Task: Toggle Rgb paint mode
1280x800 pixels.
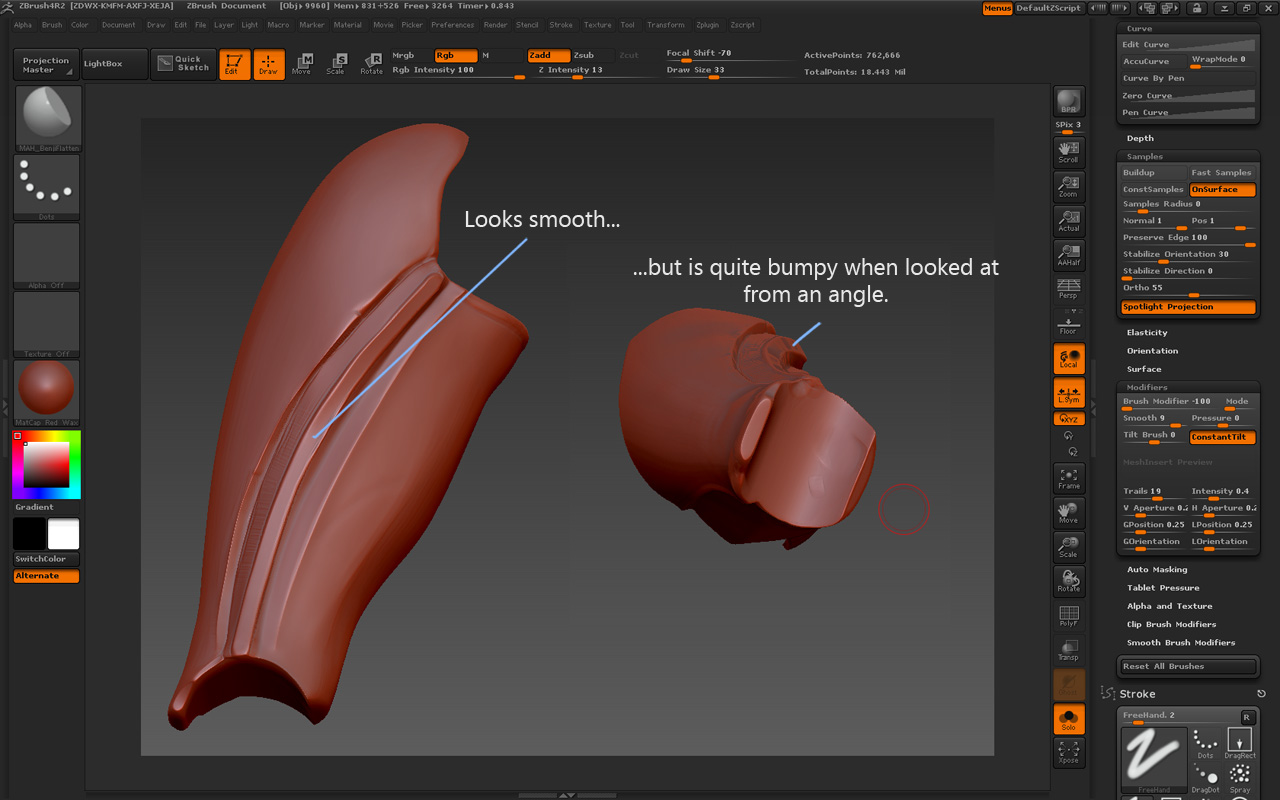Action: (x=456, y=56)
